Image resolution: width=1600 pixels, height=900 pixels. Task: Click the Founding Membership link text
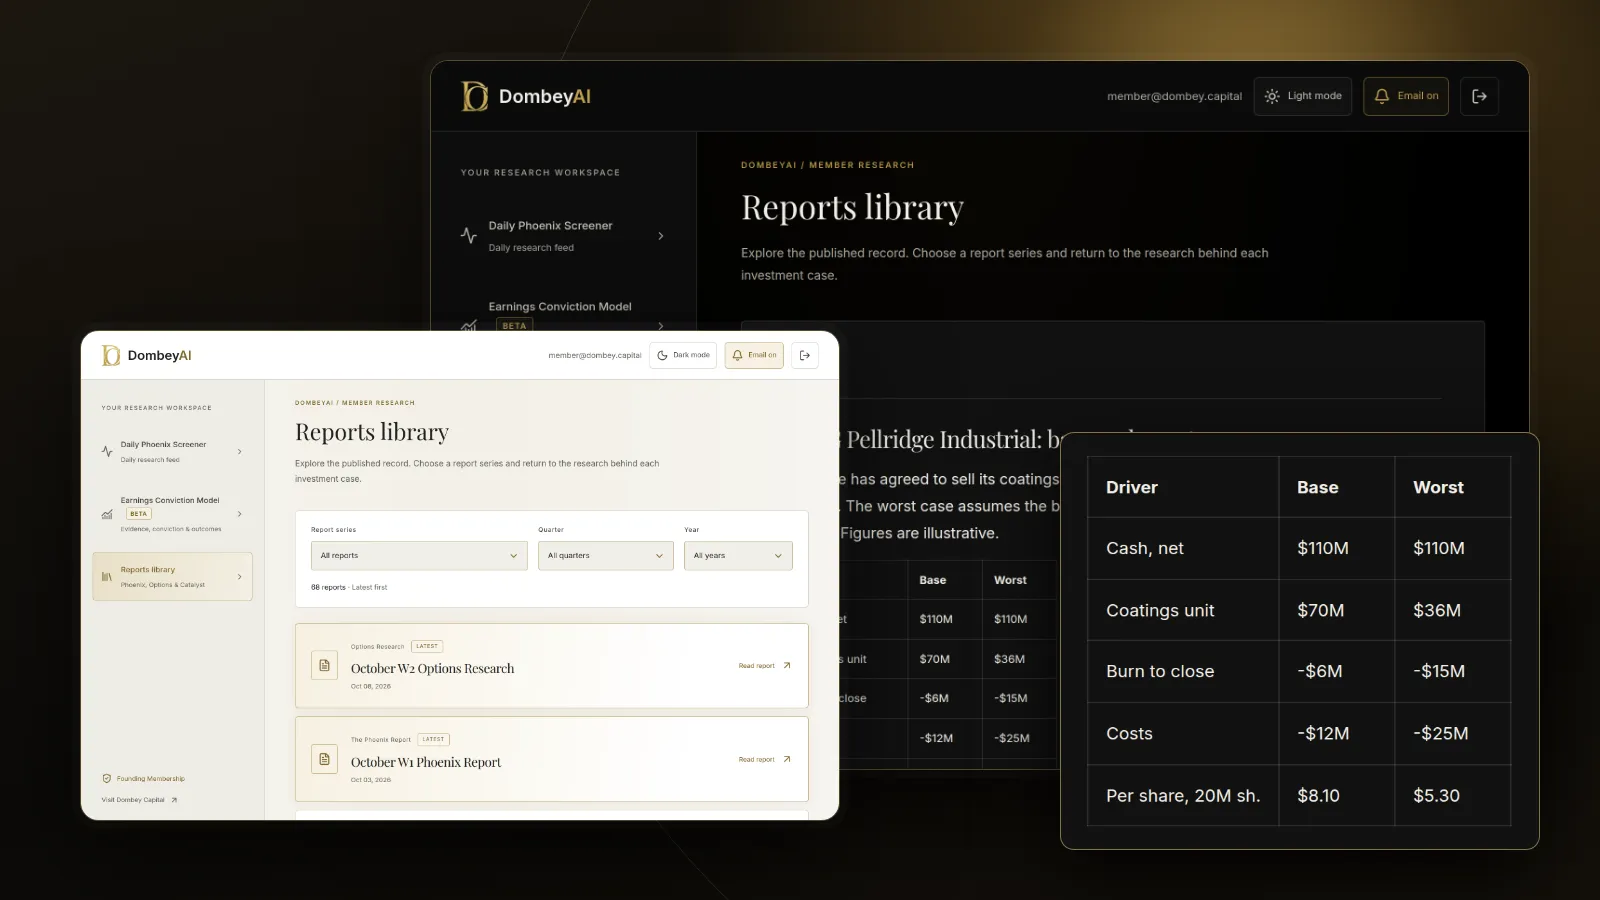(151, 779)
